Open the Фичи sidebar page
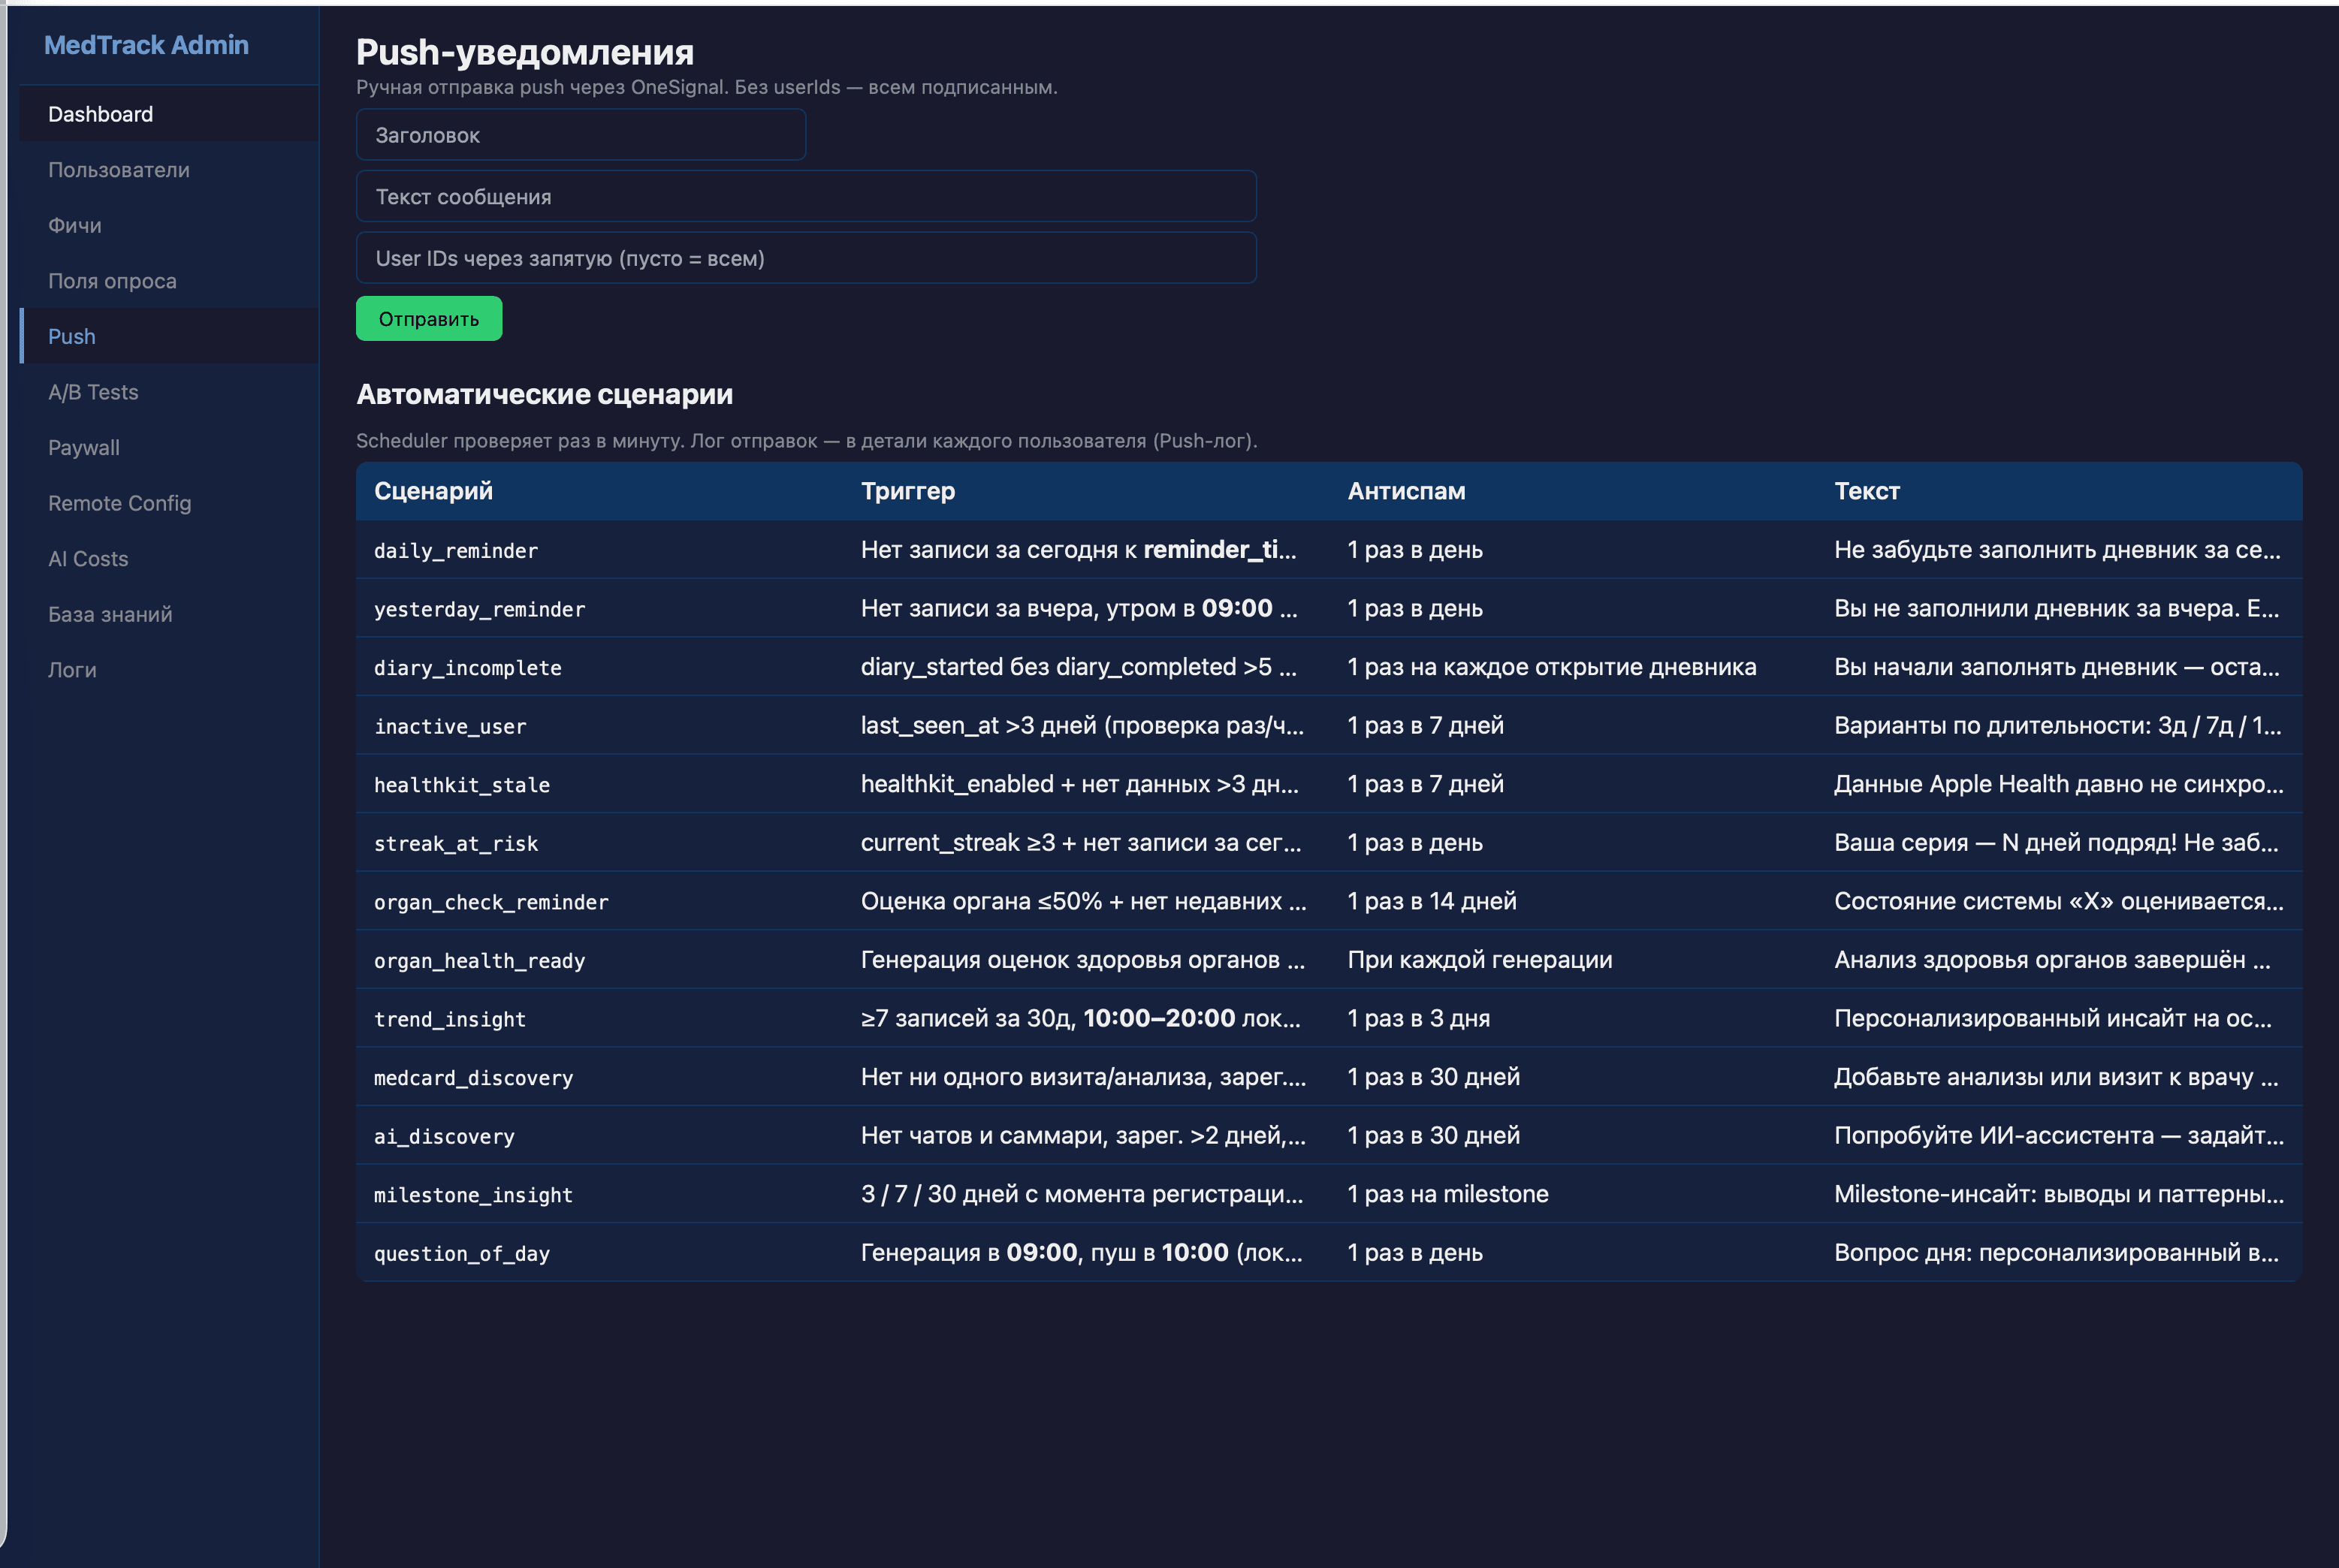2339x1568 pixels. pyautogui.click(x=74, y=225)
